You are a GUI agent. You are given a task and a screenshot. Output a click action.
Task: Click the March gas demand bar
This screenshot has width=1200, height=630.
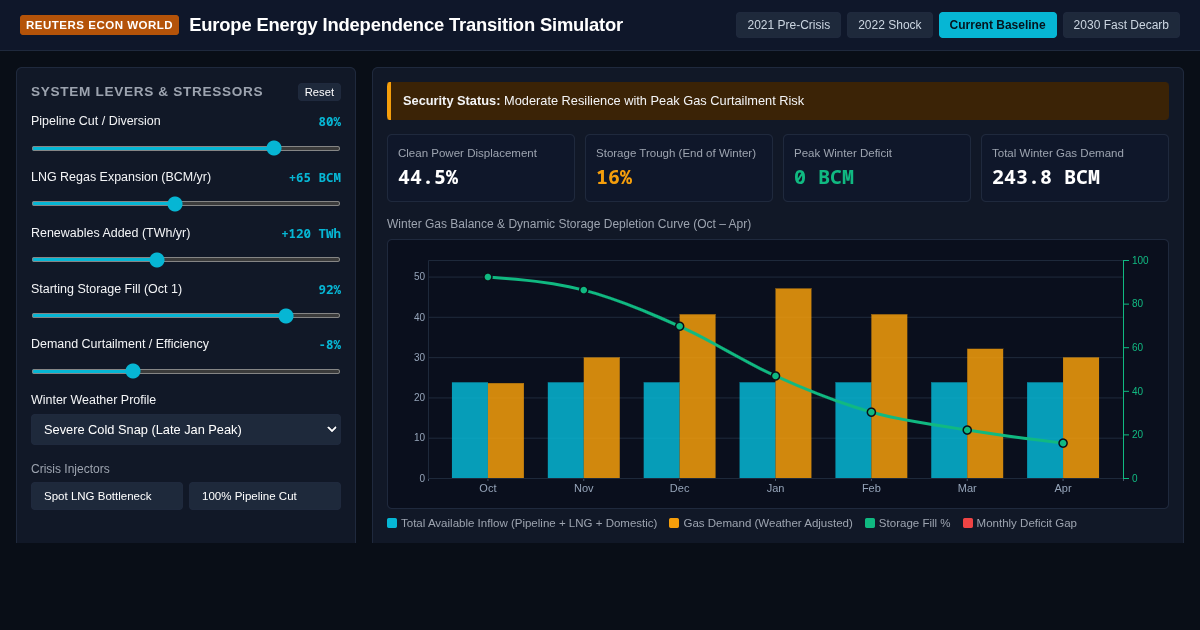click(x=985, y=414)
